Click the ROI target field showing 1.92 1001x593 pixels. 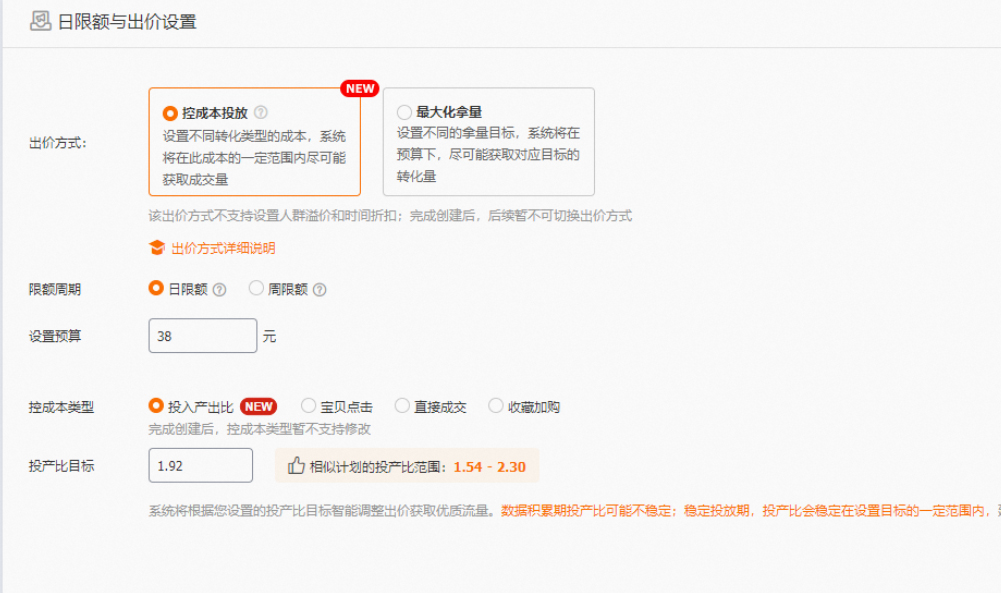click(200, 463)
